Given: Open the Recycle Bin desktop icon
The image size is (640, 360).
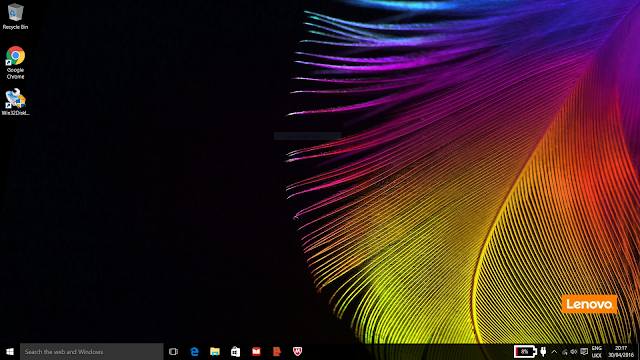Looking at the screenshot, I should coord(15,16).
